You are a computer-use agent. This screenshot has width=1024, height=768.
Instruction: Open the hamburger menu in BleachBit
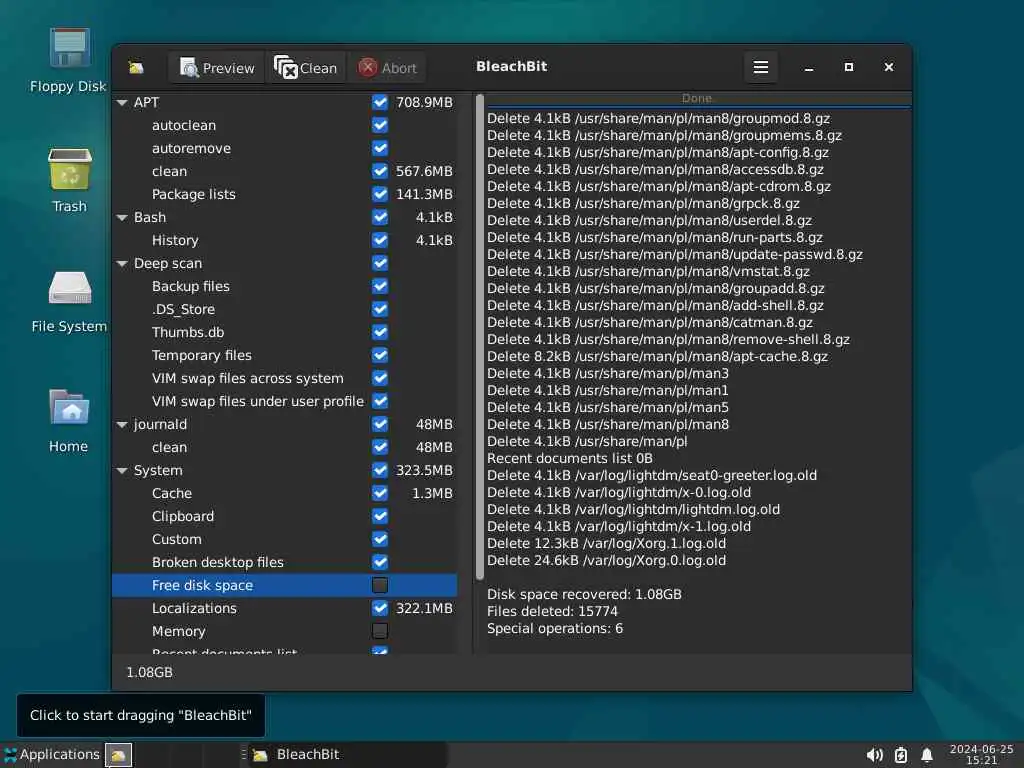tap(760, 67)
